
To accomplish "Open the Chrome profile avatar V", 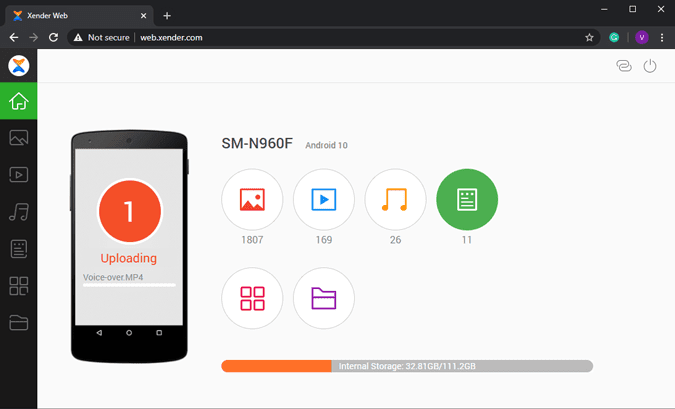I will [641, 37].
